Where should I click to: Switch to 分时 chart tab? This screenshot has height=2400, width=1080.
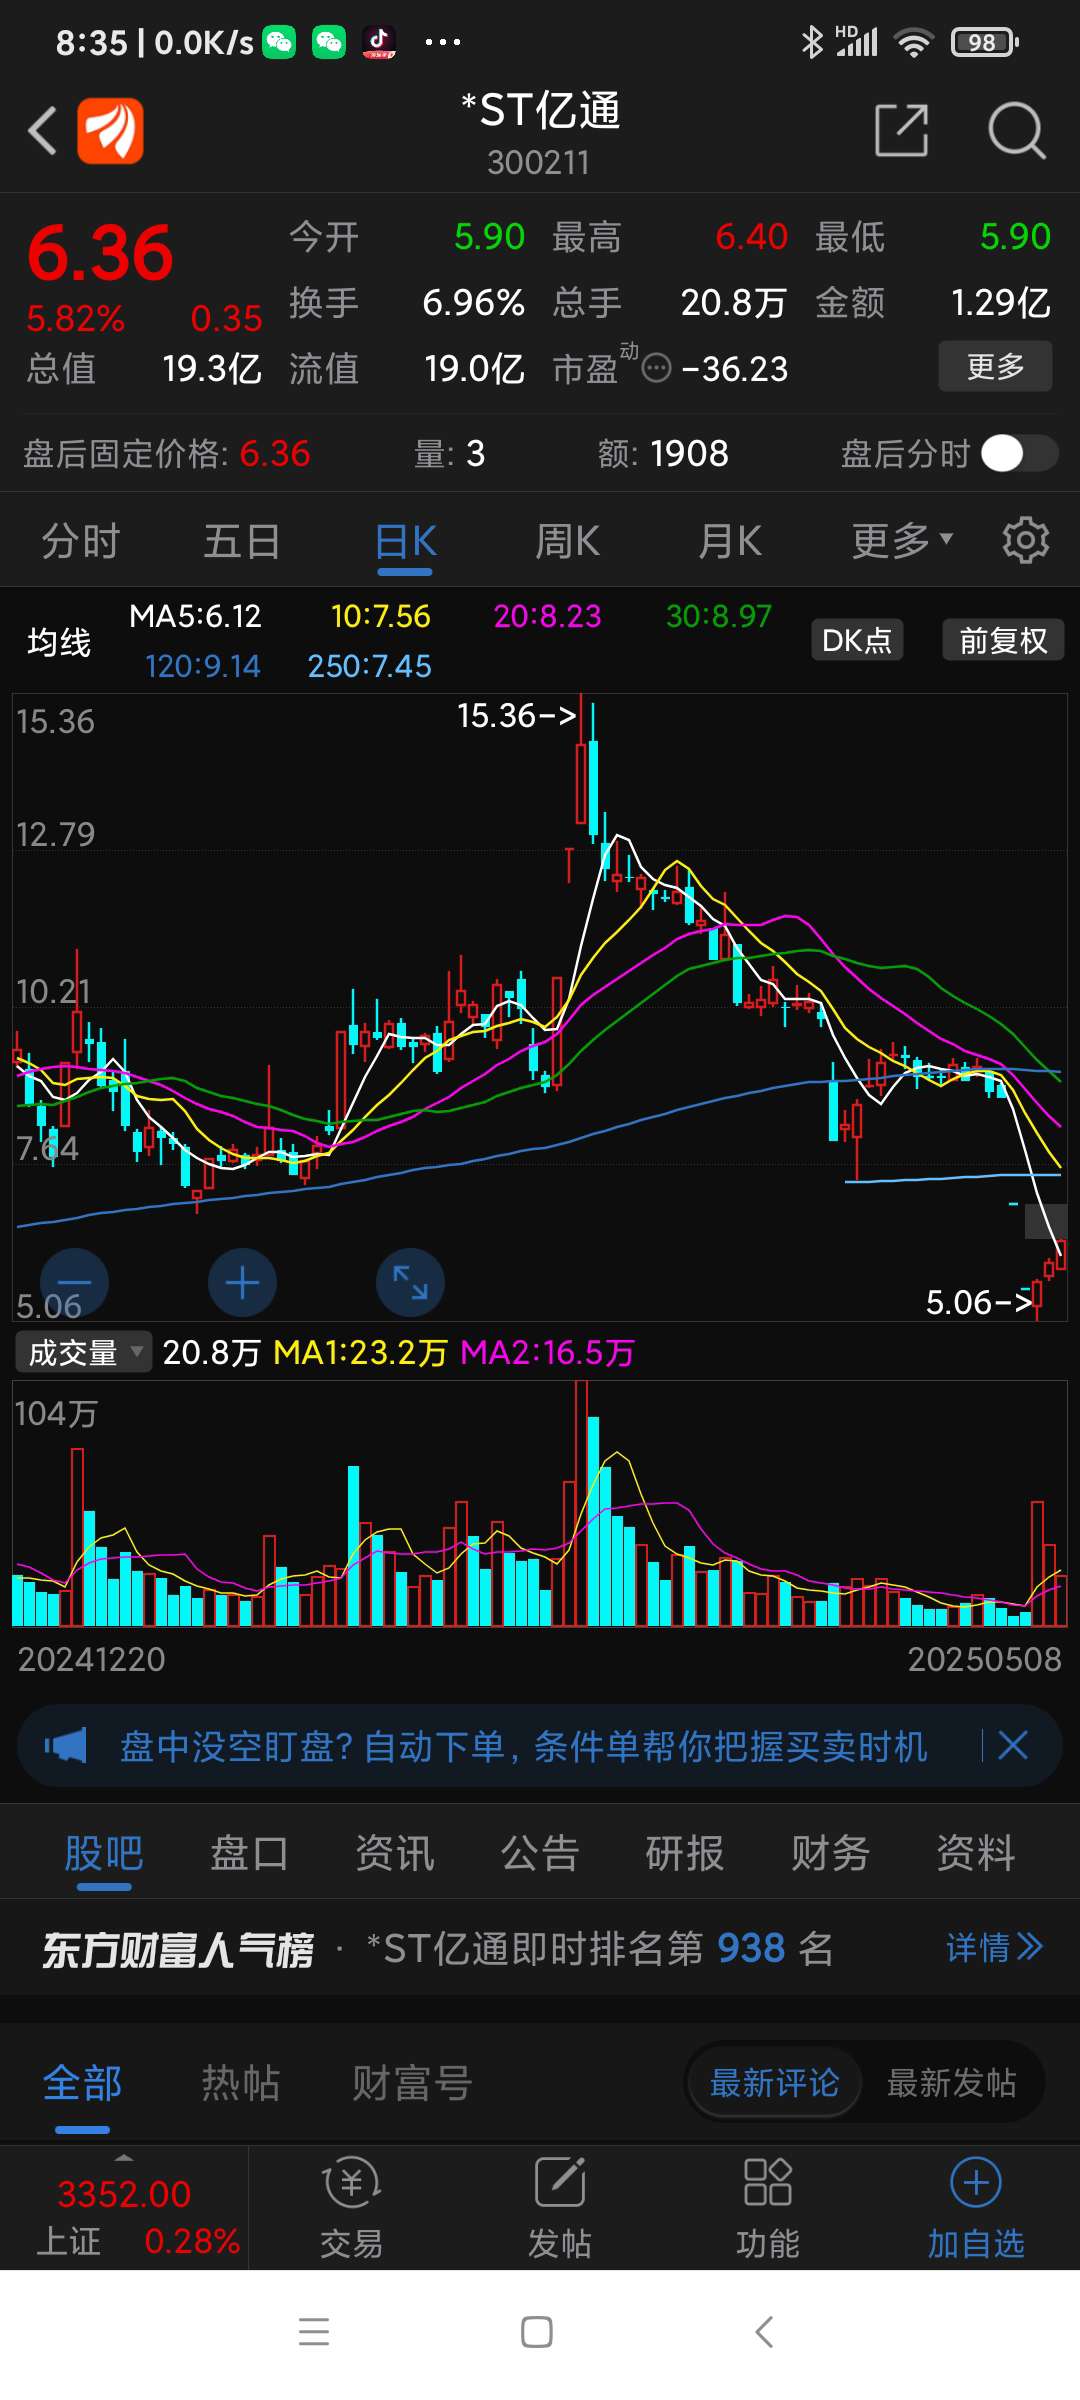pyautogui.click(x=80, y=541)
